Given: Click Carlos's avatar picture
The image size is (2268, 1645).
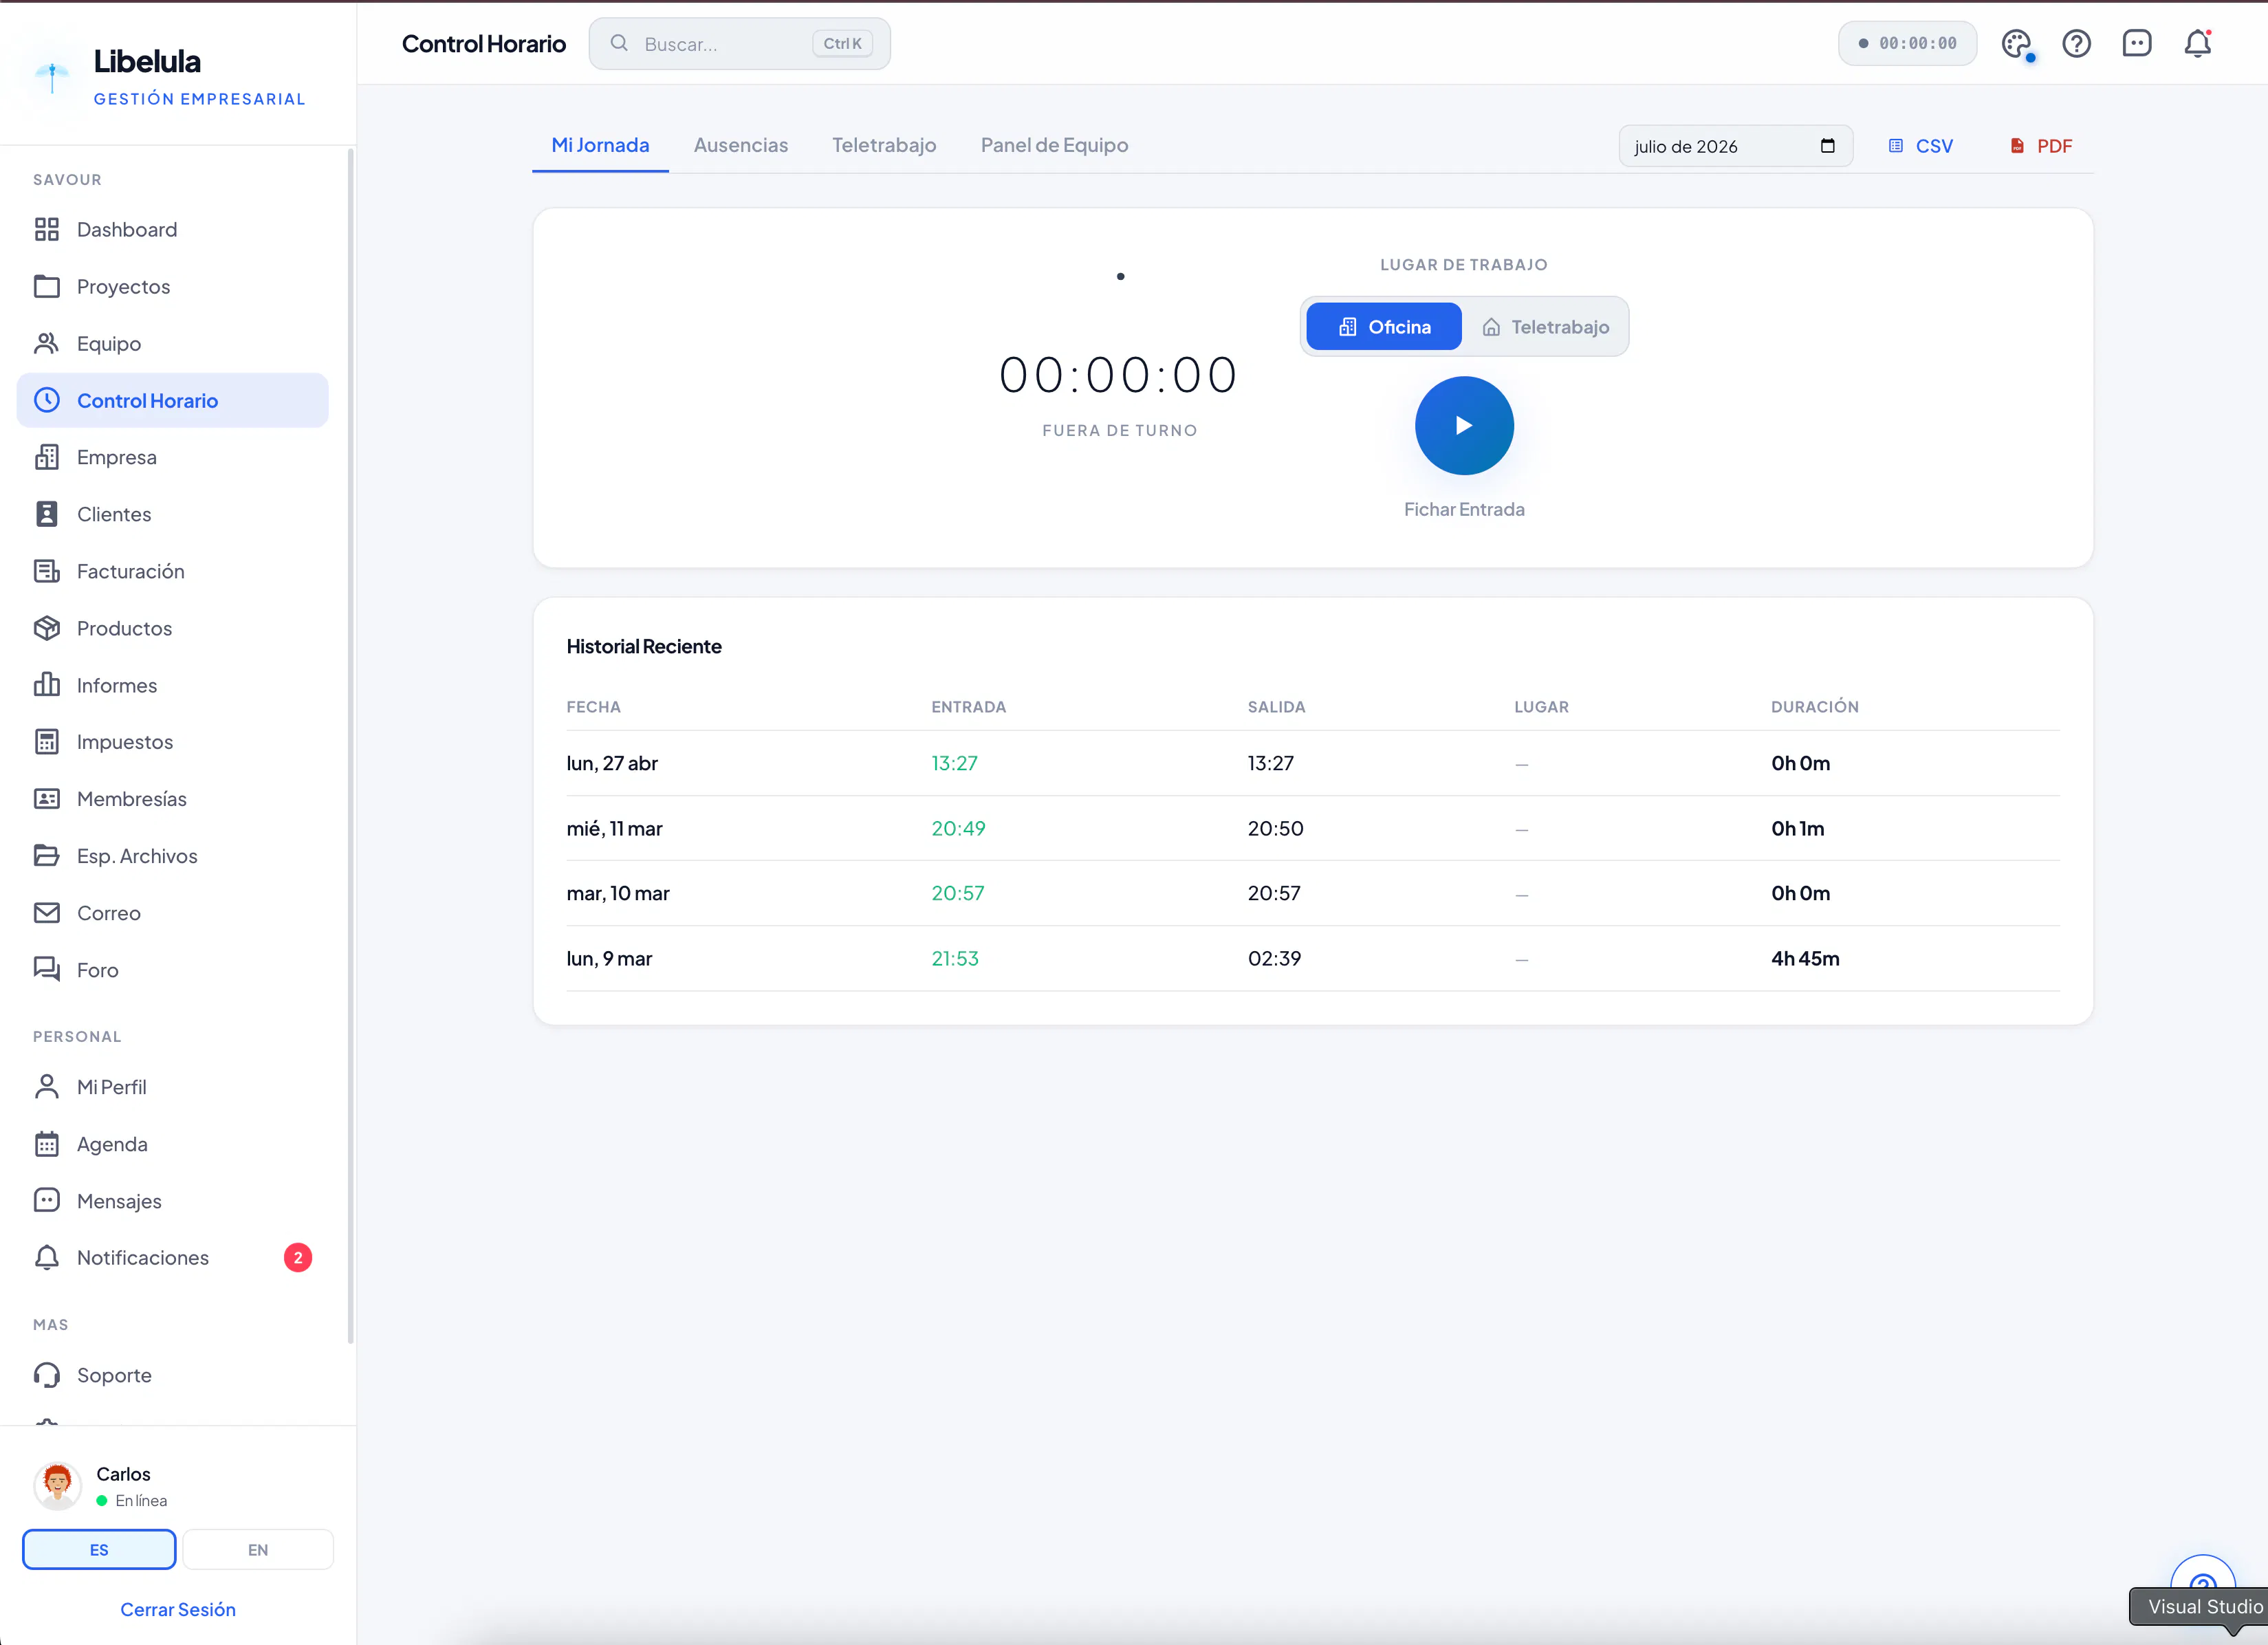Looking at the screenshot, I should click(x=57, y=1485).
